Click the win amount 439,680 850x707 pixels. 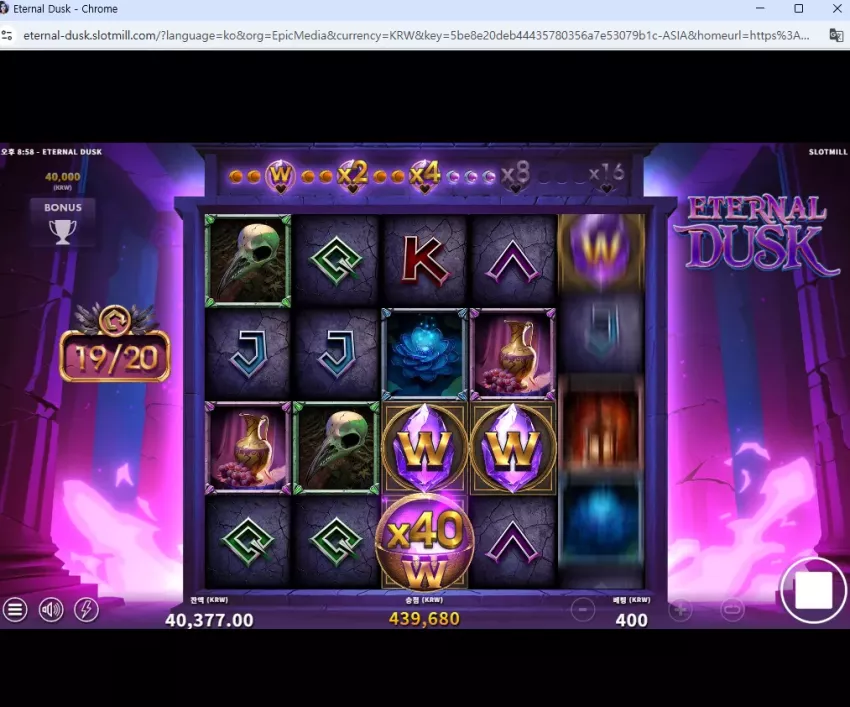pyautogui.click(x=424, y=619)
